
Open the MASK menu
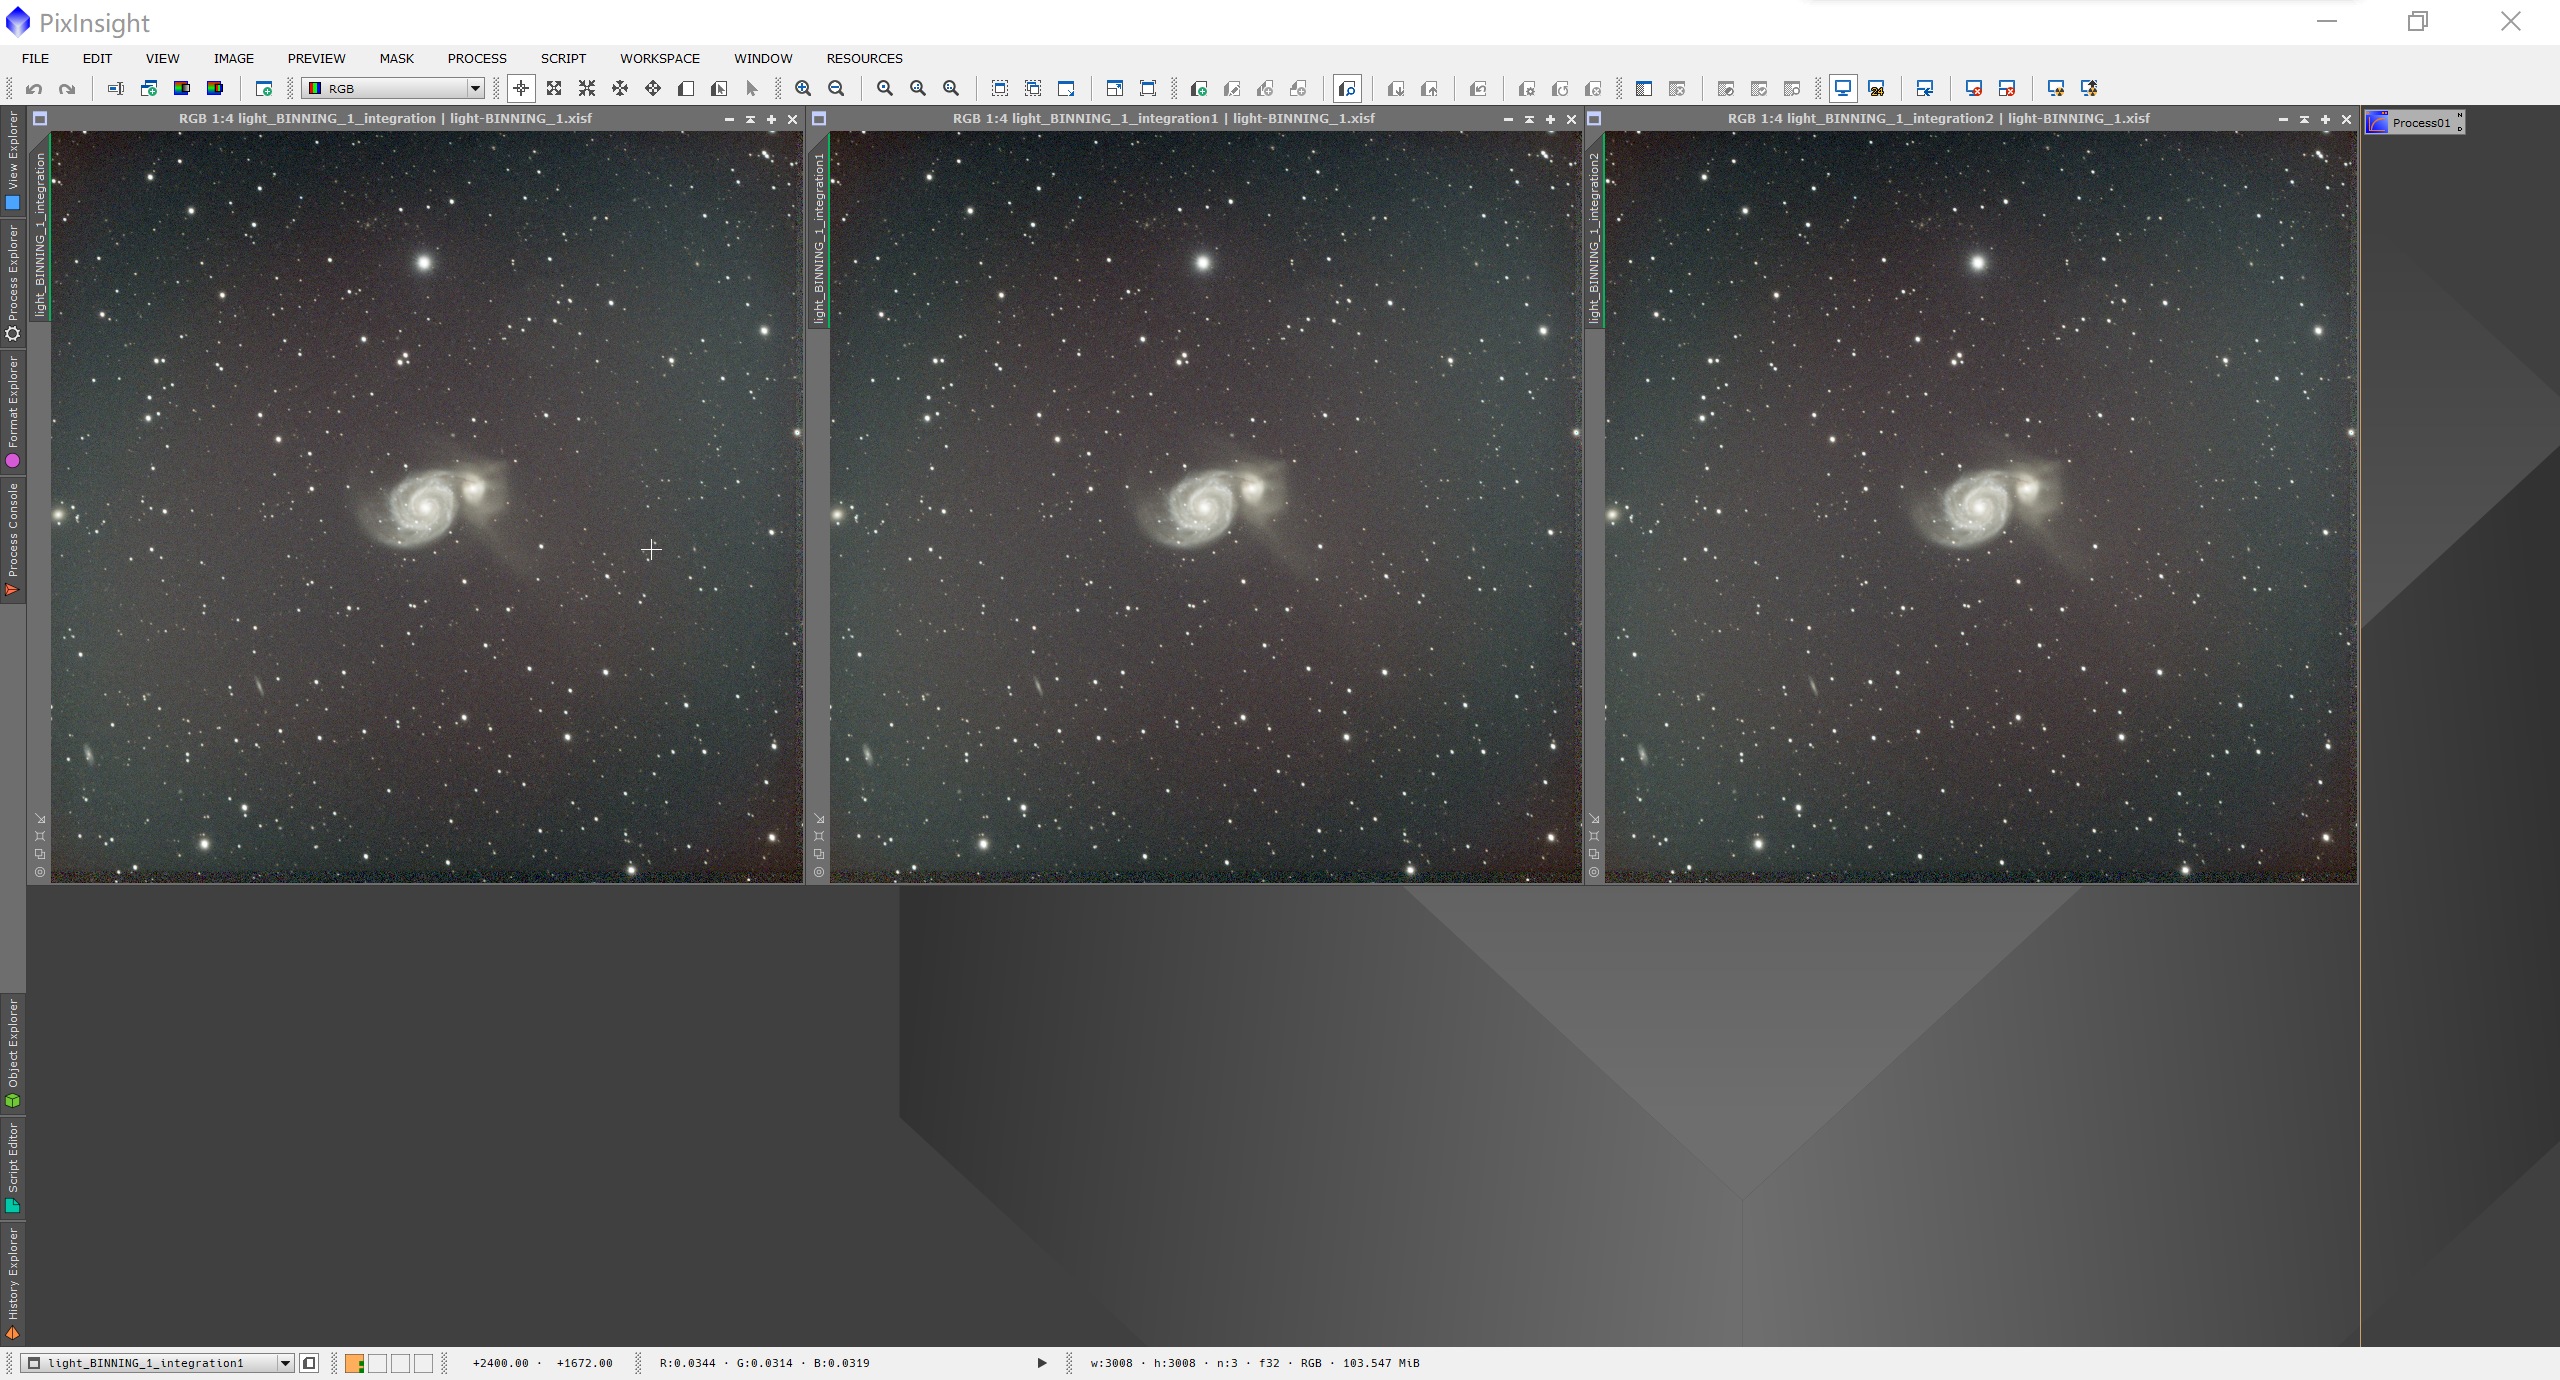(x=397, y=59)
